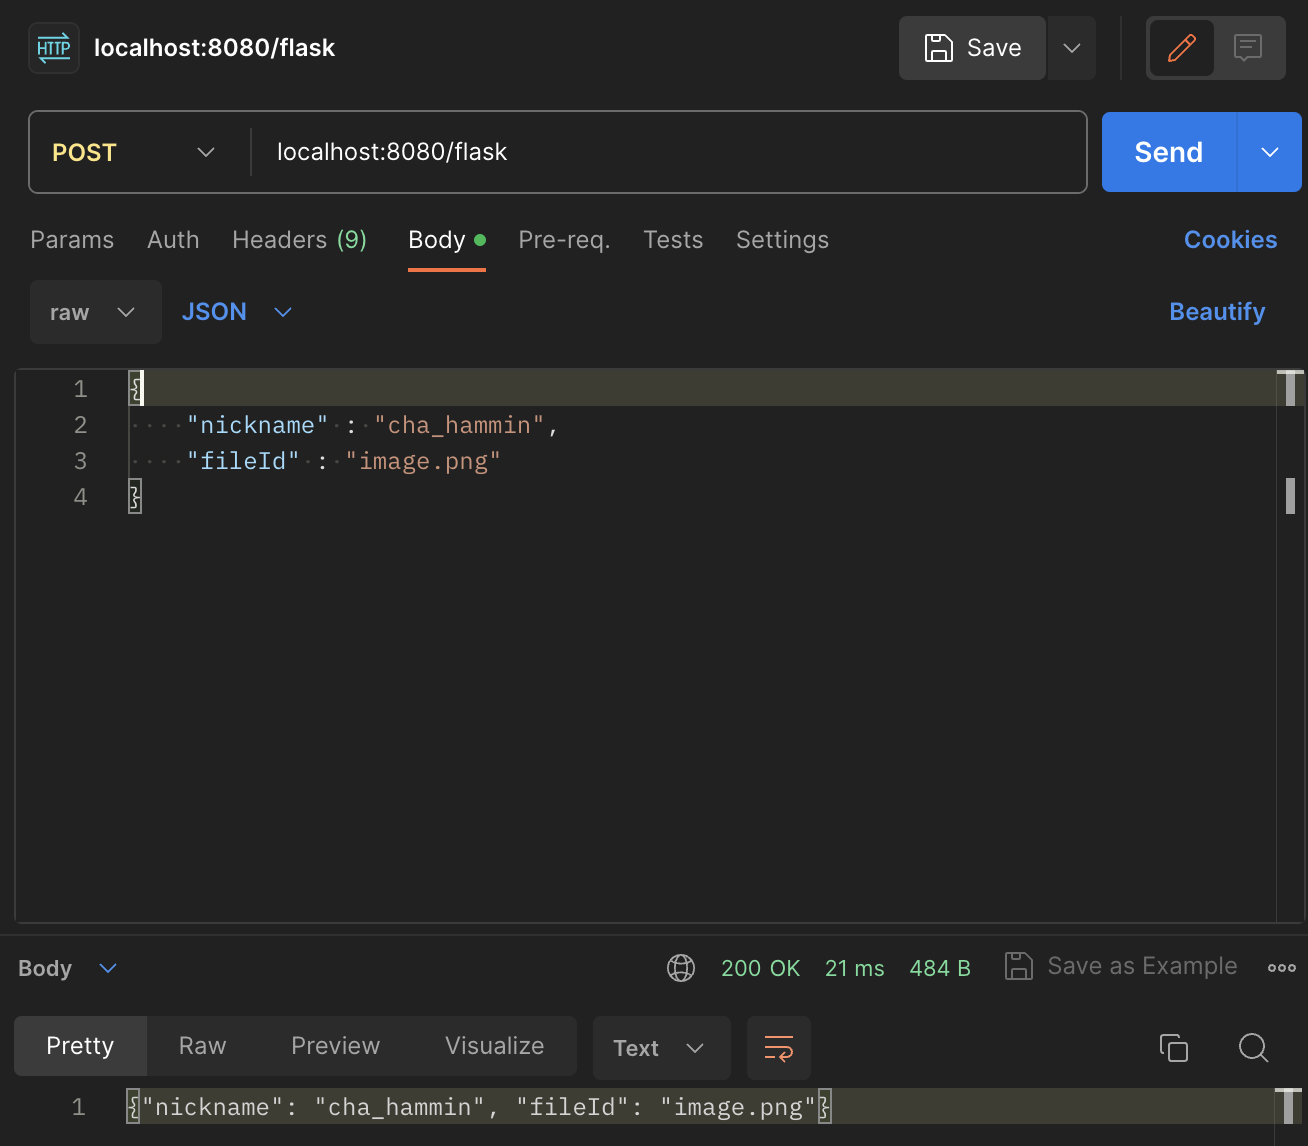The width and height of the screenshot is (1308, 1146).
Task: Click Beautify to format the body
Action: point(1217,312)
